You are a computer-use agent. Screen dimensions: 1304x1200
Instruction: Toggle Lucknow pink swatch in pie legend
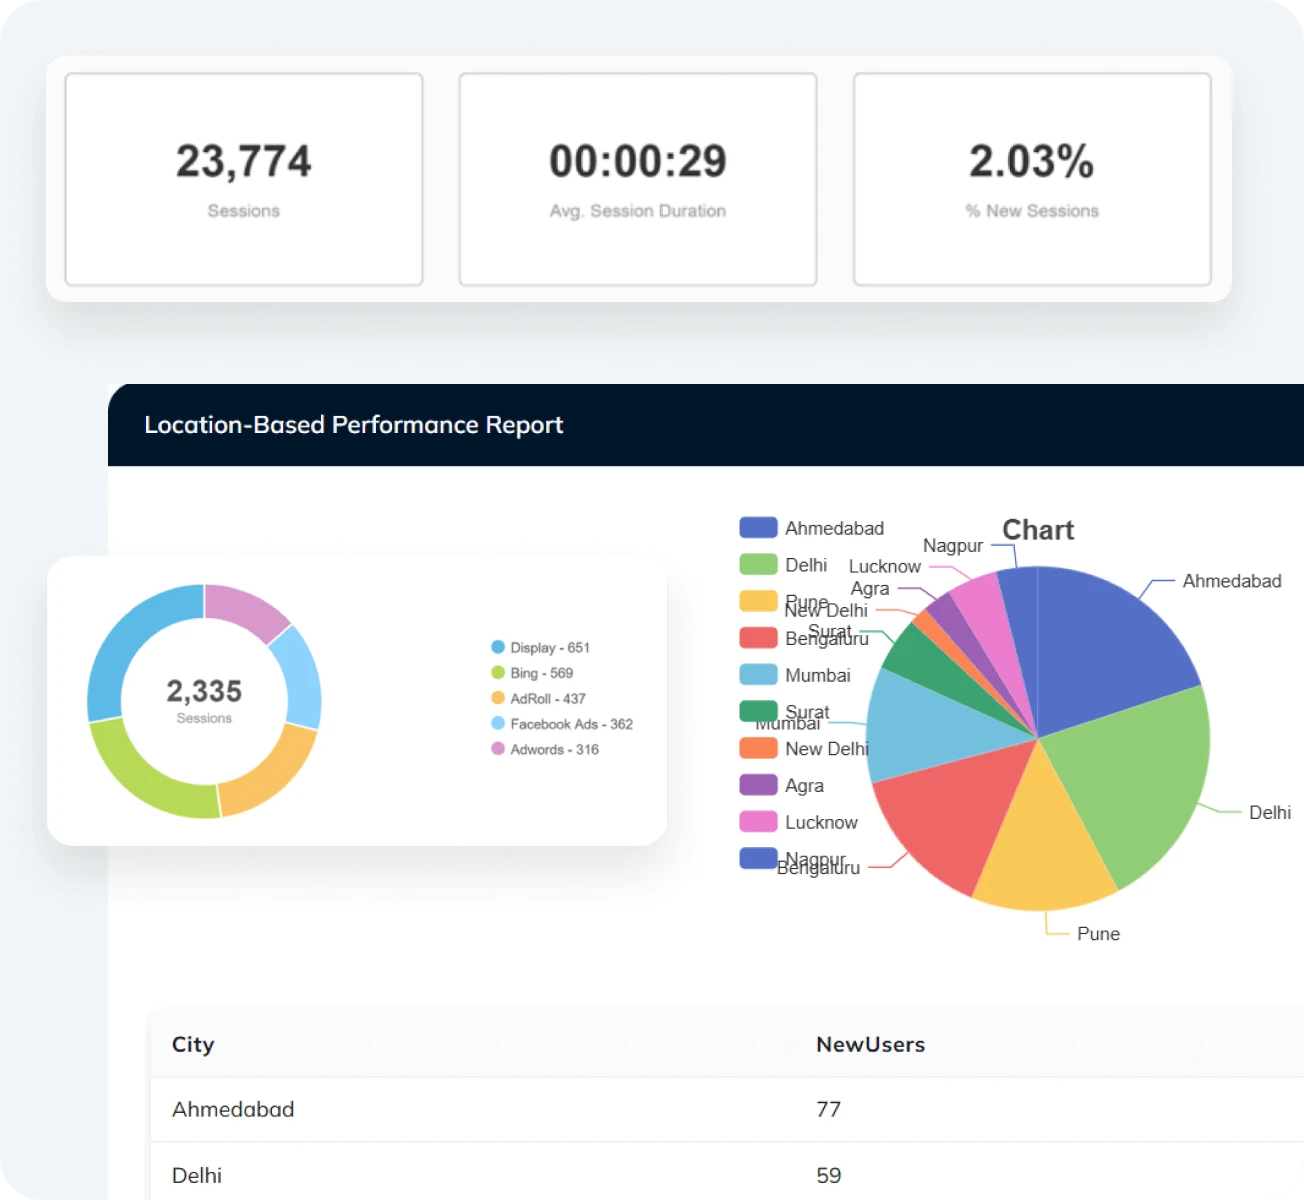click(758, 822)
